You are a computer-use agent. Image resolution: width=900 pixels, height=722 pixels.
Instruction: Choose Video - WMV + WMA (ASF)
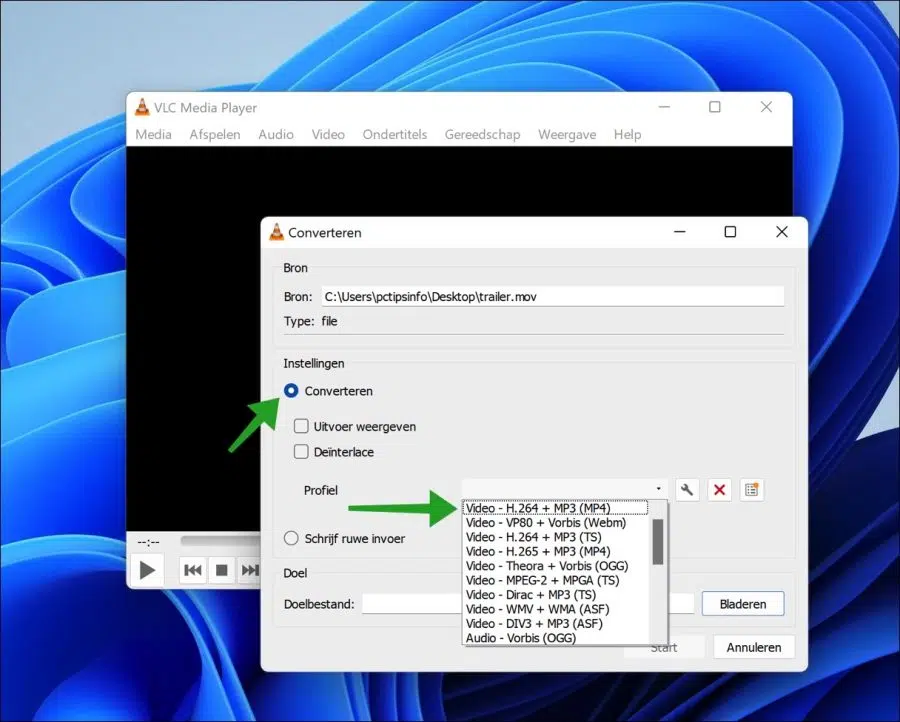click(556, 609)
